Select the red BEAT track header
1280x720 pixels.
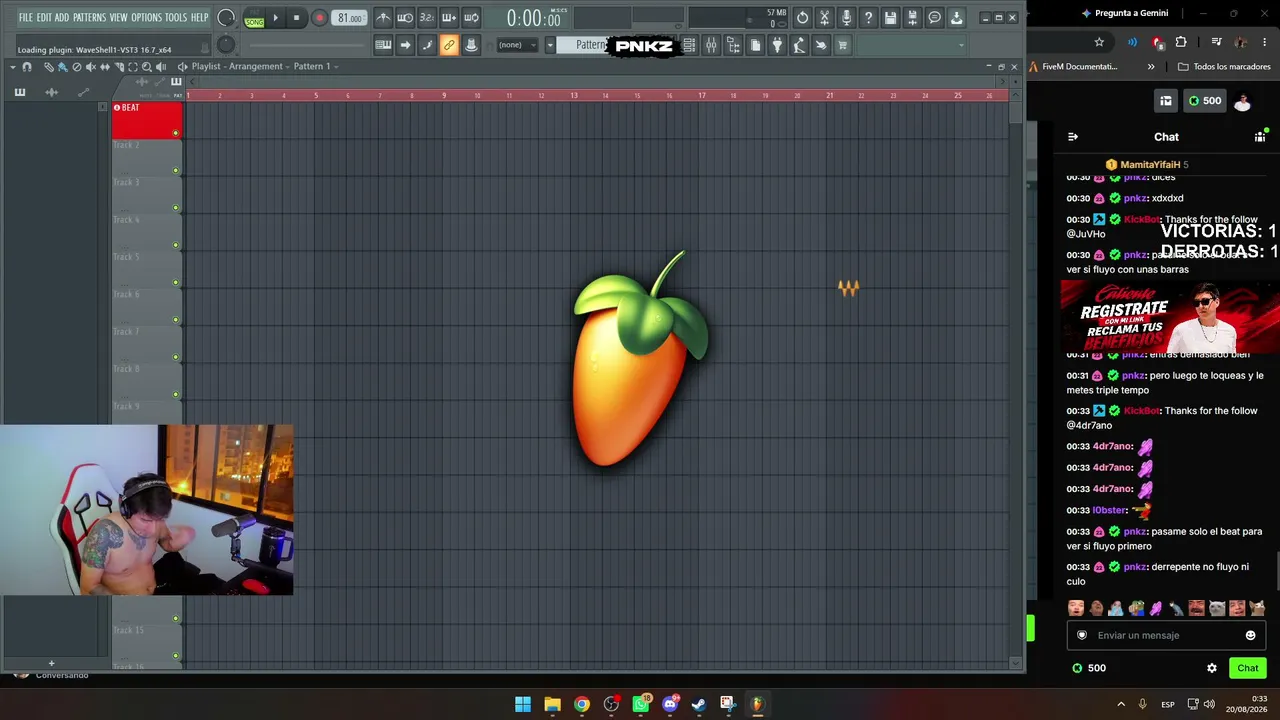click(x=147, y=120)
